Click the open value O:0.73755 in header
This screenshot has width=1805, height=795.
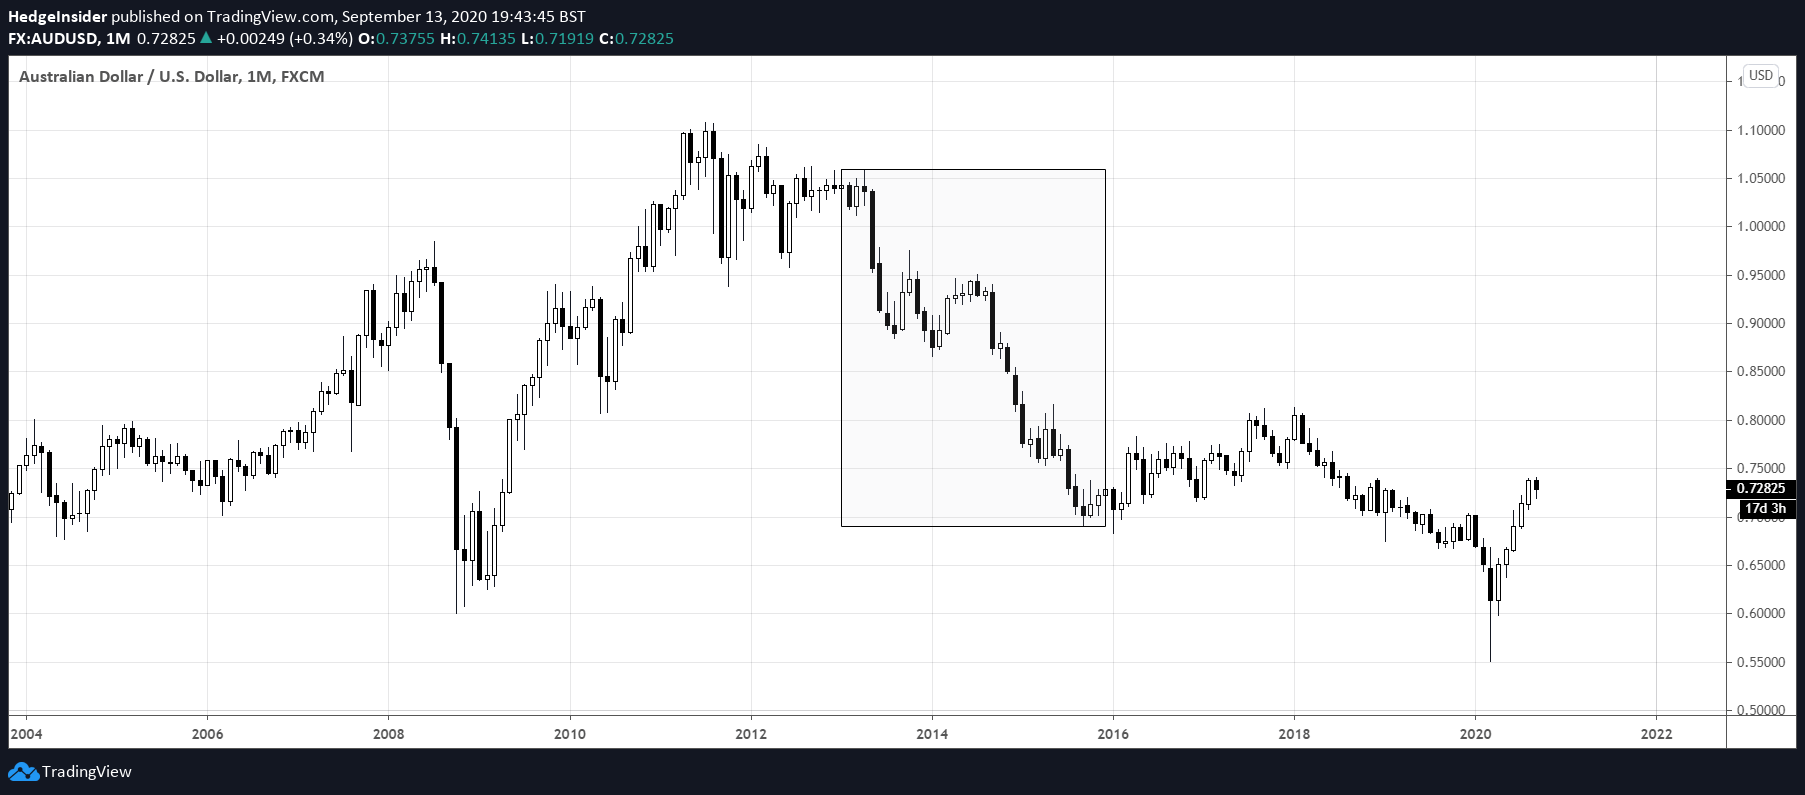tap(396, 38)
